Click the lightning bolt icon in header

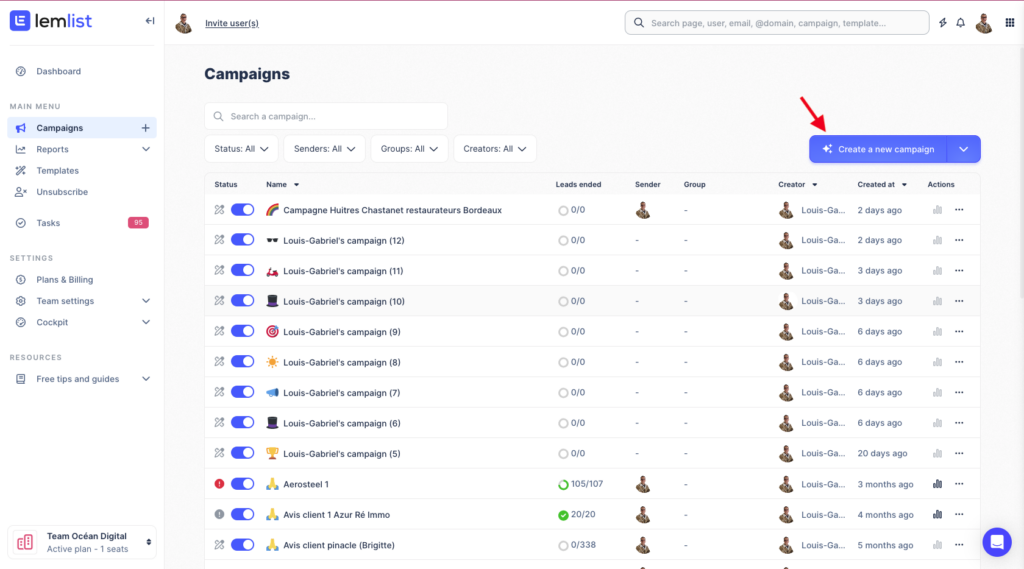(x=942, y=23)
